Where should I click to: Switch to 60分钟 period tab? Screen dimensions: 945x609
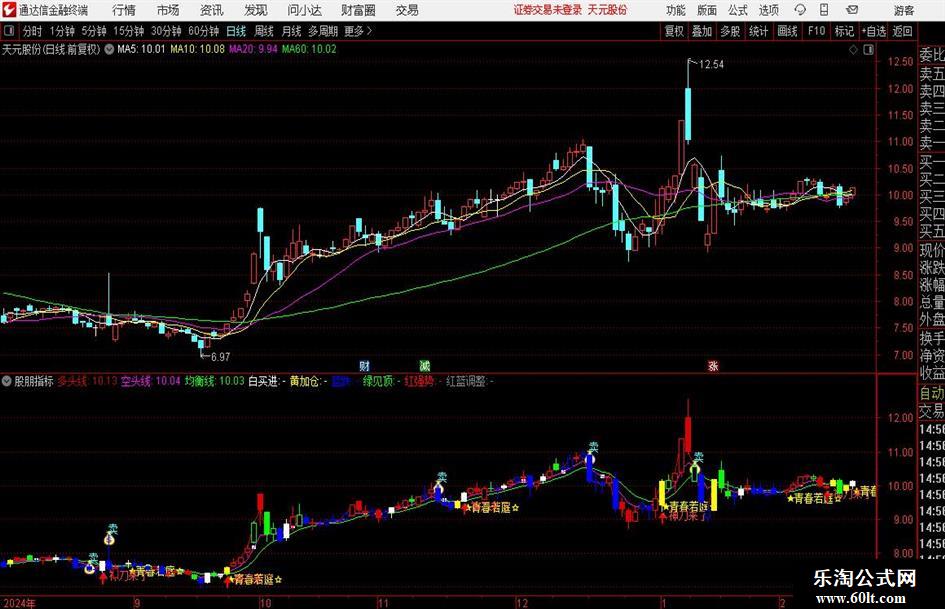pyautogui.click(x=203, y=31)
